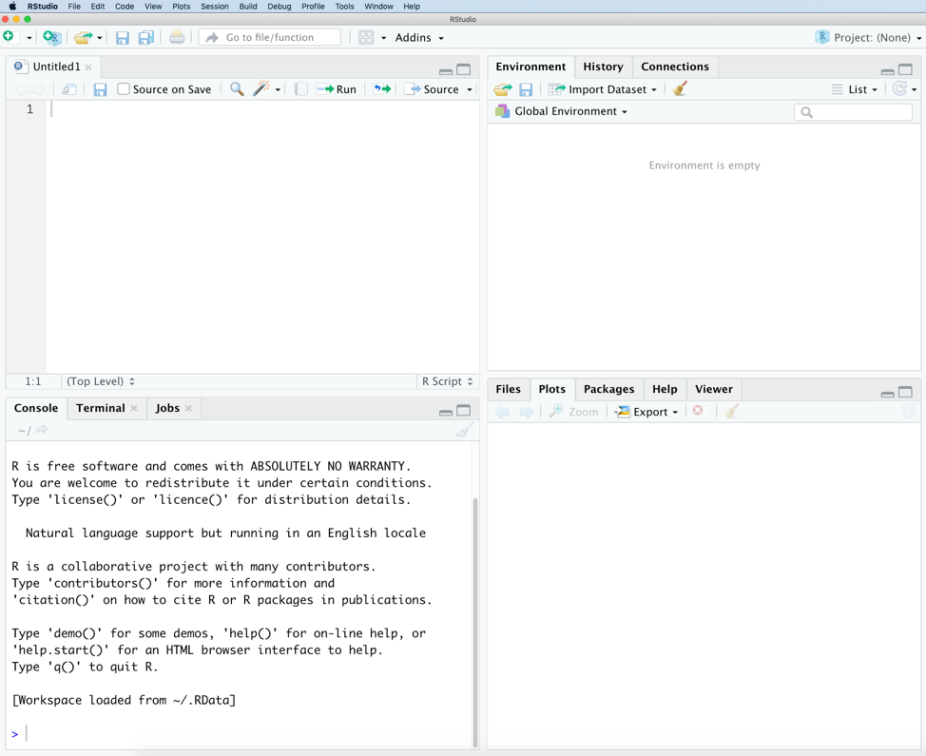Maximize the Console pane

[x=464, y=410]
